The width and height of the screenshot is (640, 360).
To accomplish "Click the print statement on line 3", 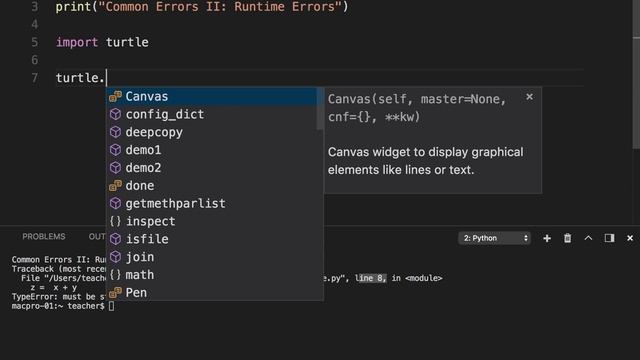I will [202, 7].
